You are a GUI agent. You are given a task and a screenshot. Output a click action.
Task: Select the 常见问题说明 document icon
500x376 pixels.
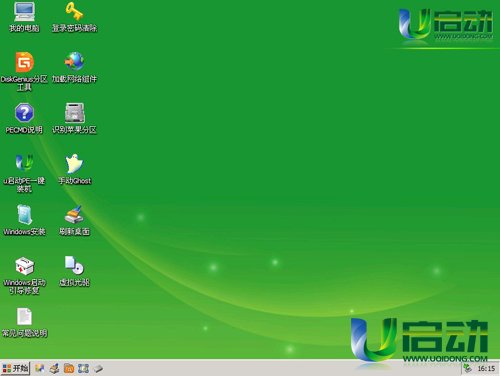click(x=24, y=316)
